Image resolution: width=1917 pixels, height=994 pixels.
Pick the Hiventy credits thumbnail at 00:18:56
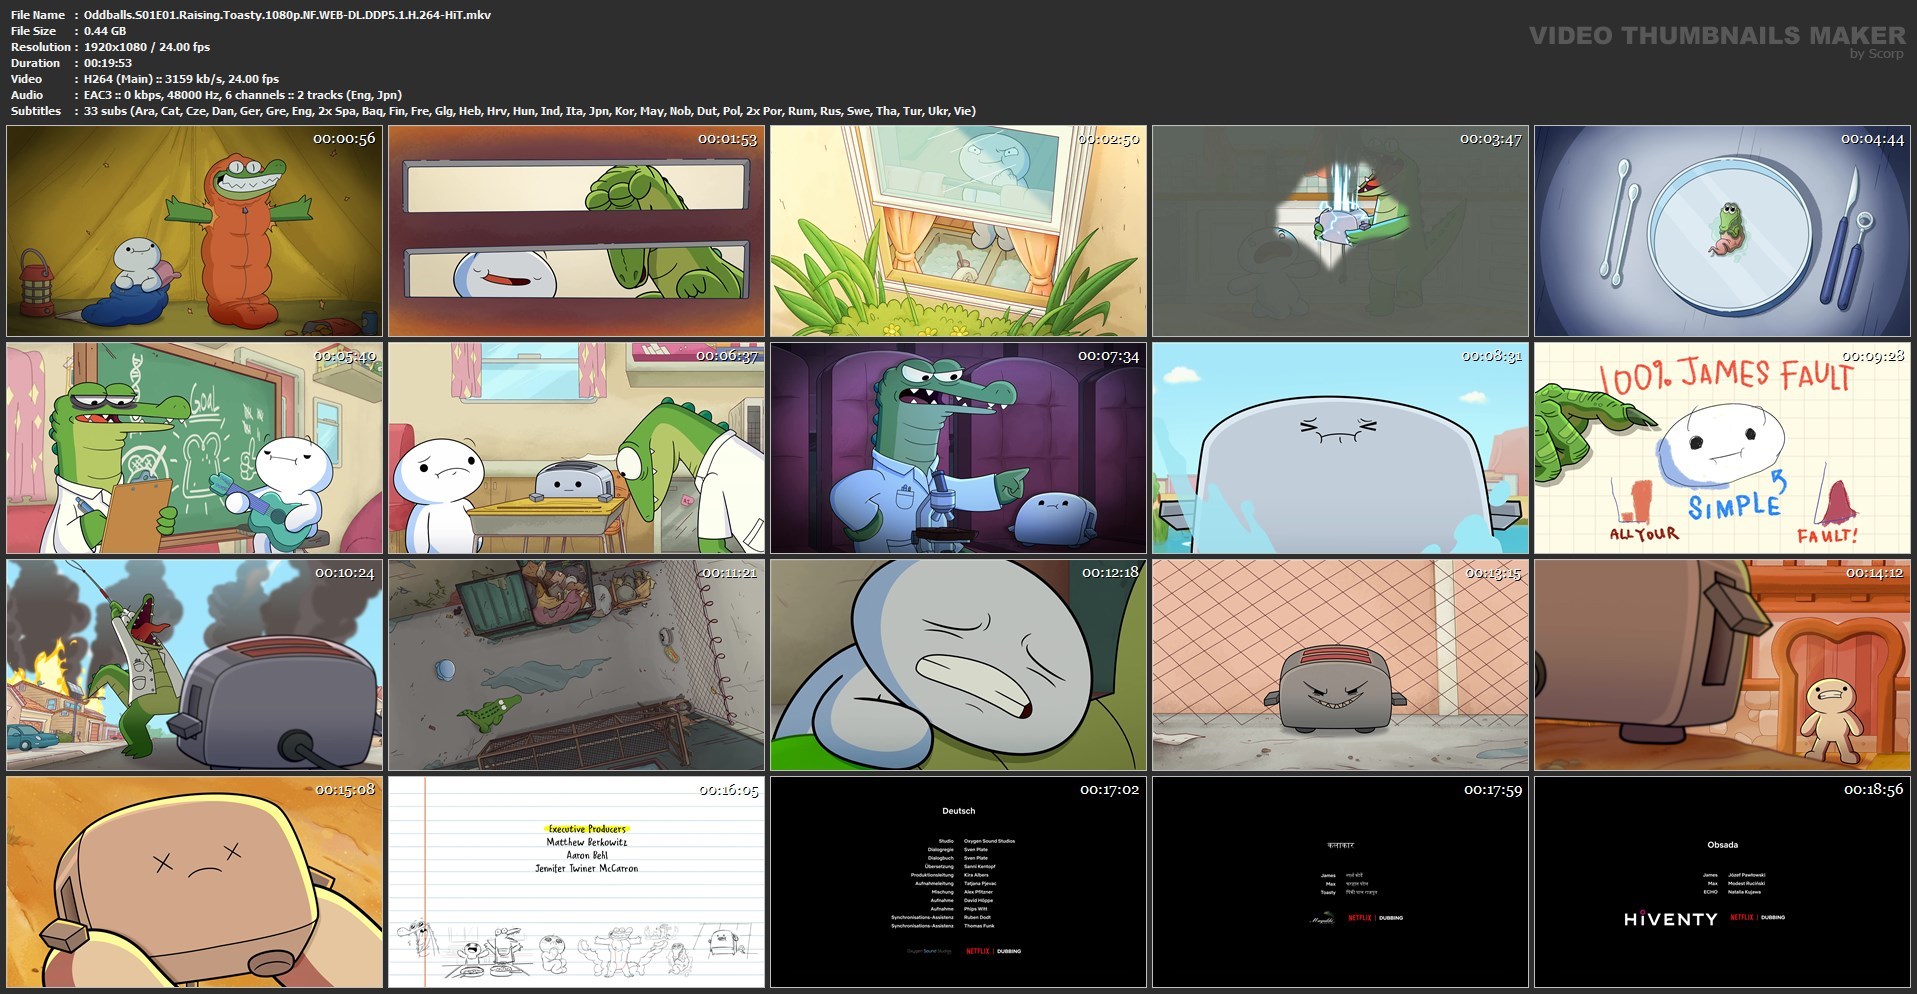tap(1723, 882)
